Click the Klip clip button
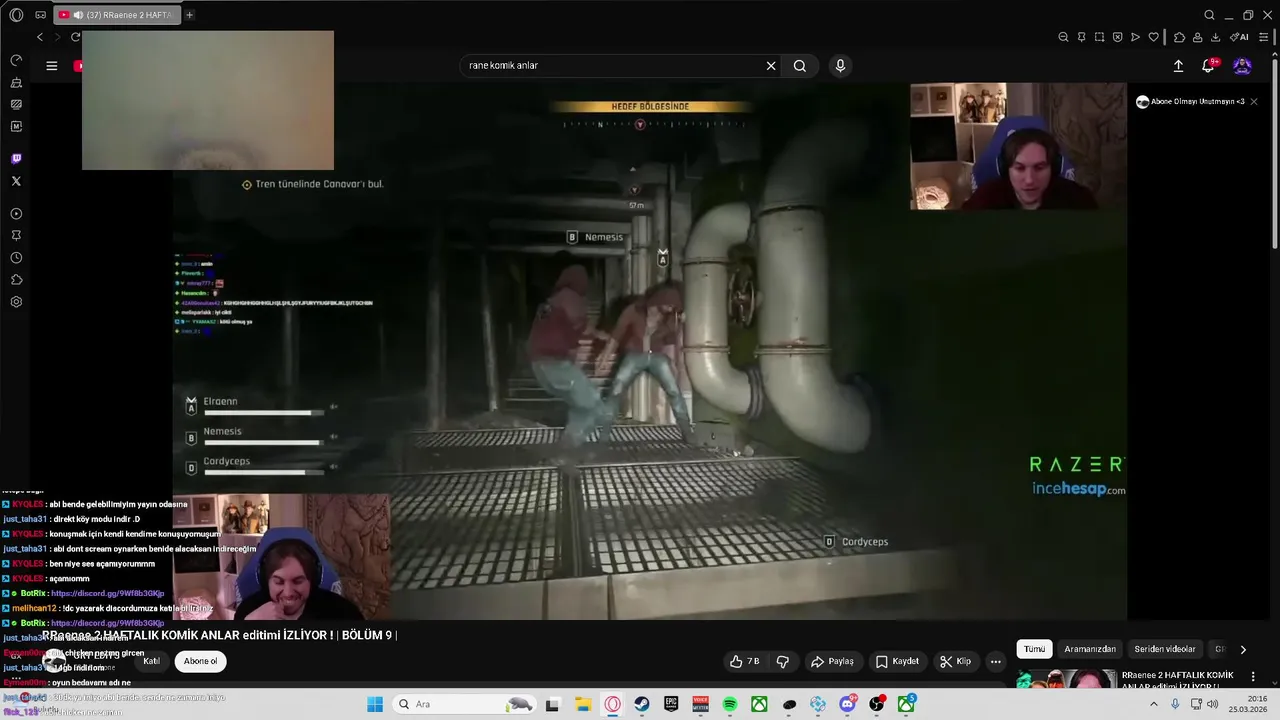This screenshot has width=1280, height=720. click(x=955, y=661)
